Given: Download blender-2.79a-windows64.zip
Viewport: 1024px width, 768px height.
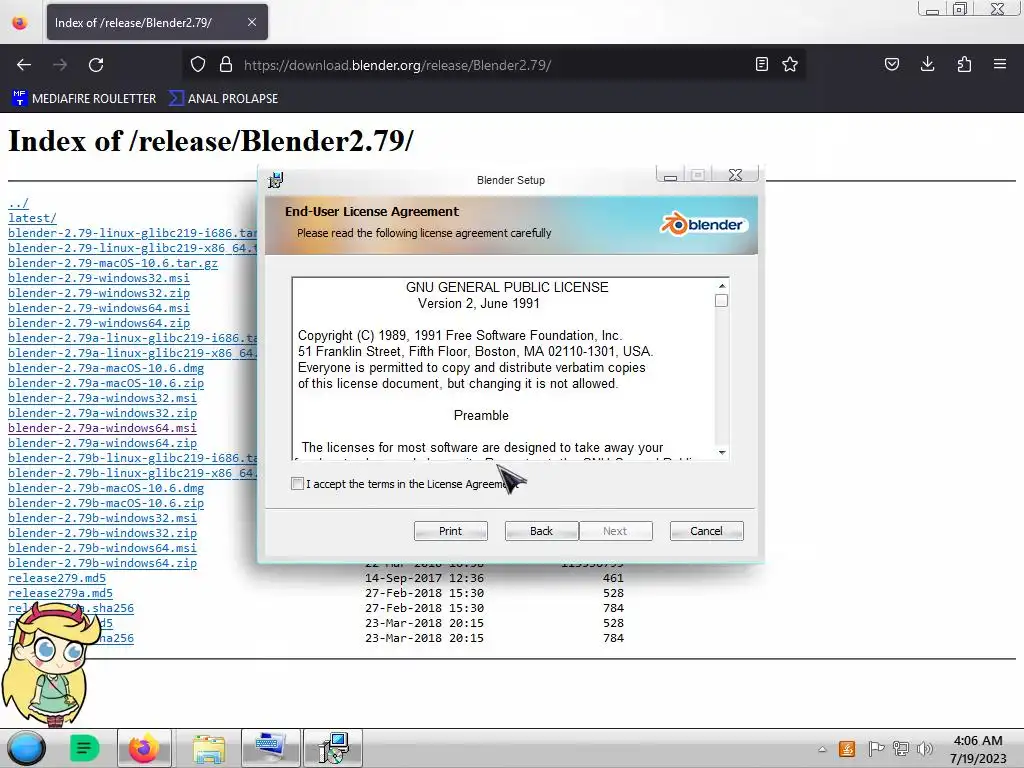Looking at the screenshot, I should (x=103, y=443).
